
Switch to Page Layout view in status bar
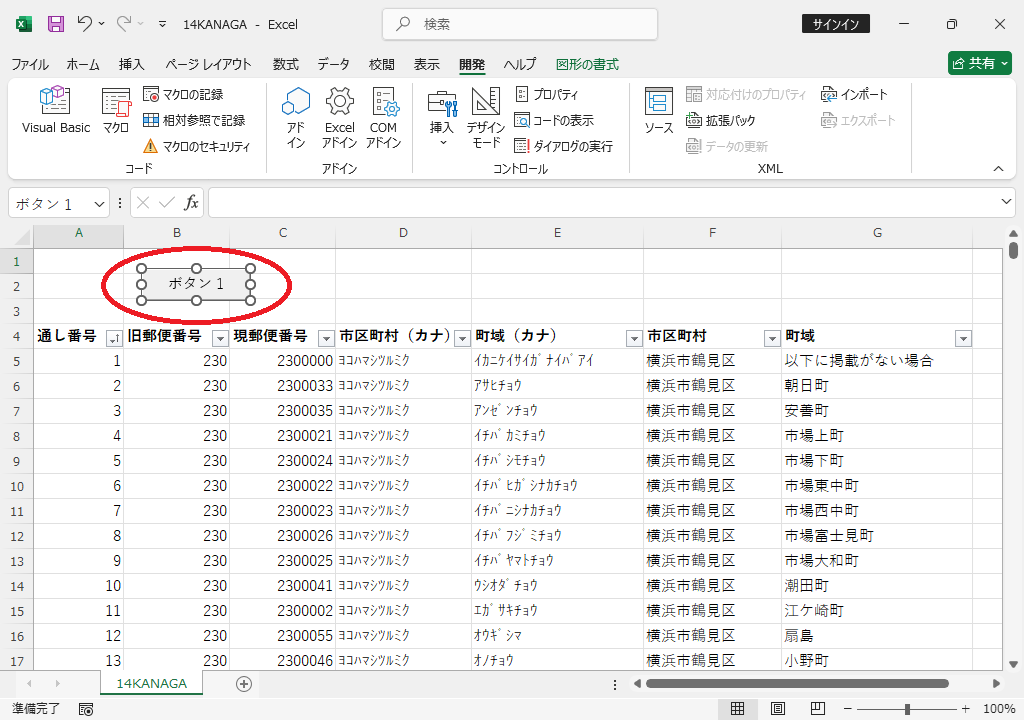pyautogui.click(x=778, y=708)
